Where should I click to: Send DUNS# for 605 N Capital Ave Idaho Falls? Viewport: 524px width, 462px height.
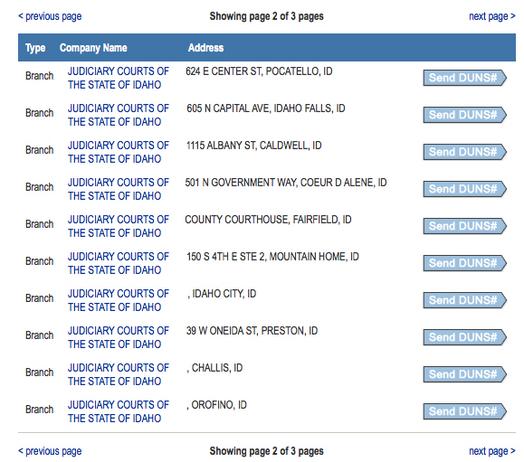click(x=465, y=115)
